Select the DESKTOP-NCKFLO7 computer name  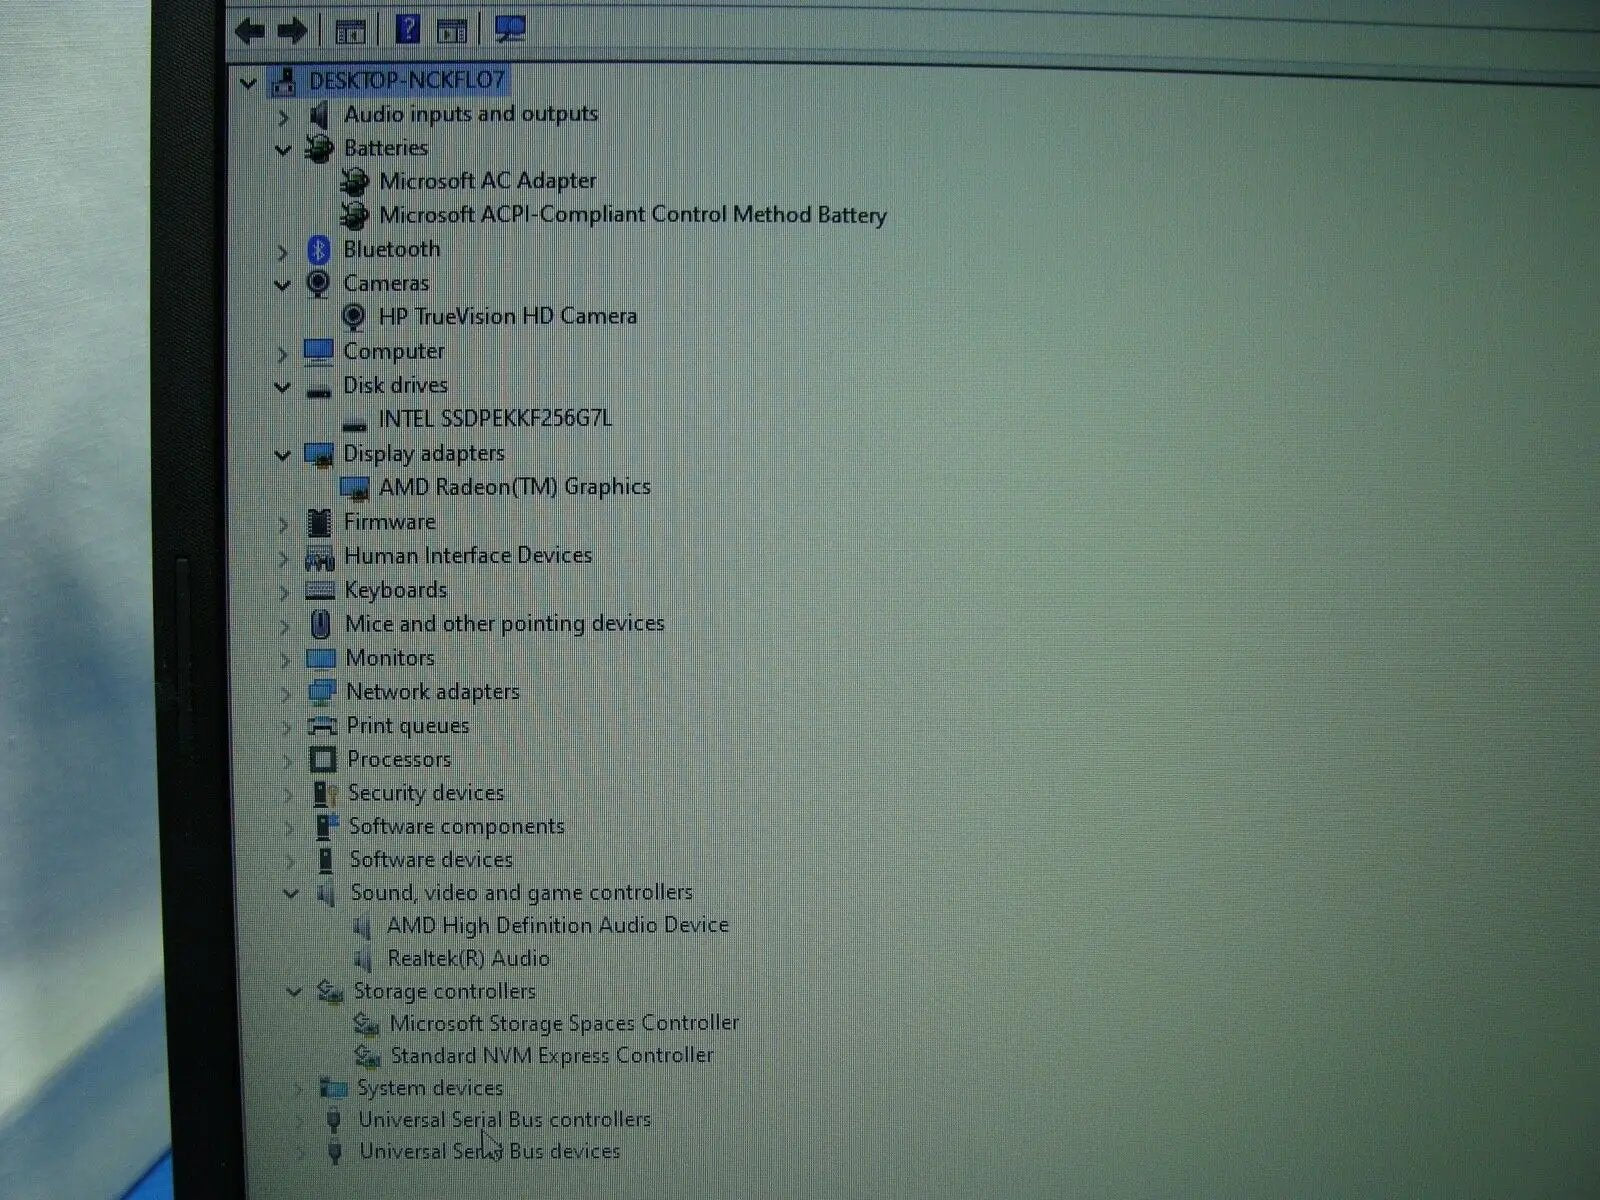407,80
